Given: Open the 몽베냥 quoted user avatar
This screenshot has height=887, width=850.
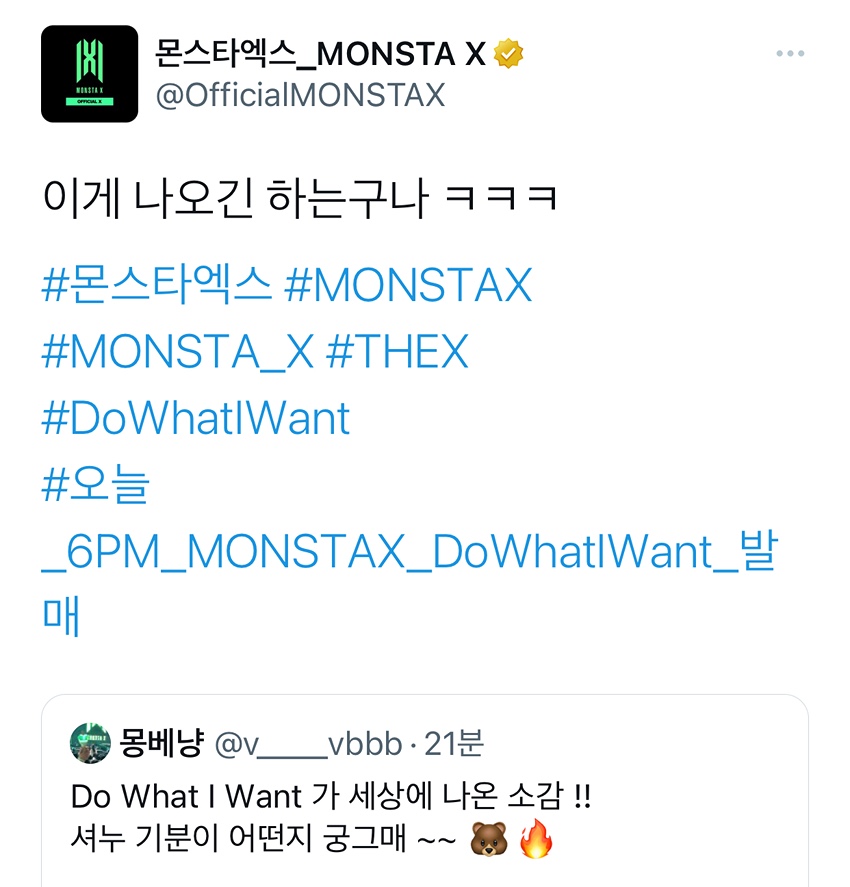Looking at the screenshot, I should click(x=90, y=743).
